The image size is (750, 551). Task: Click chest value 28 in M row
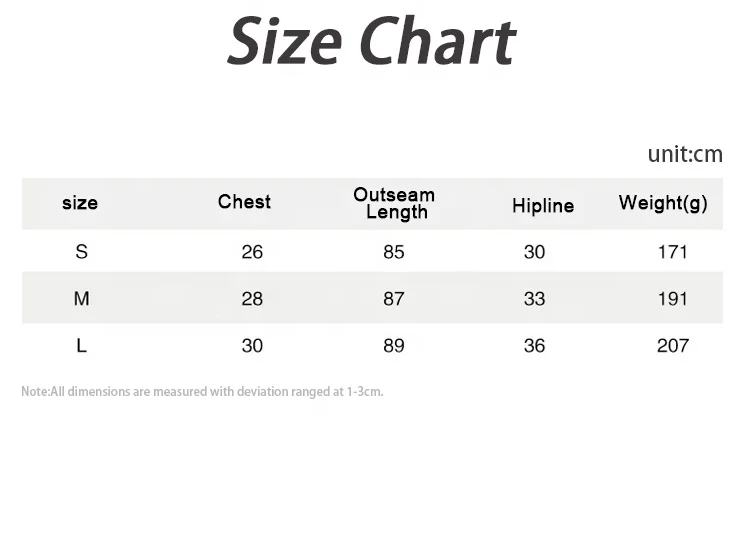(252, 299)
